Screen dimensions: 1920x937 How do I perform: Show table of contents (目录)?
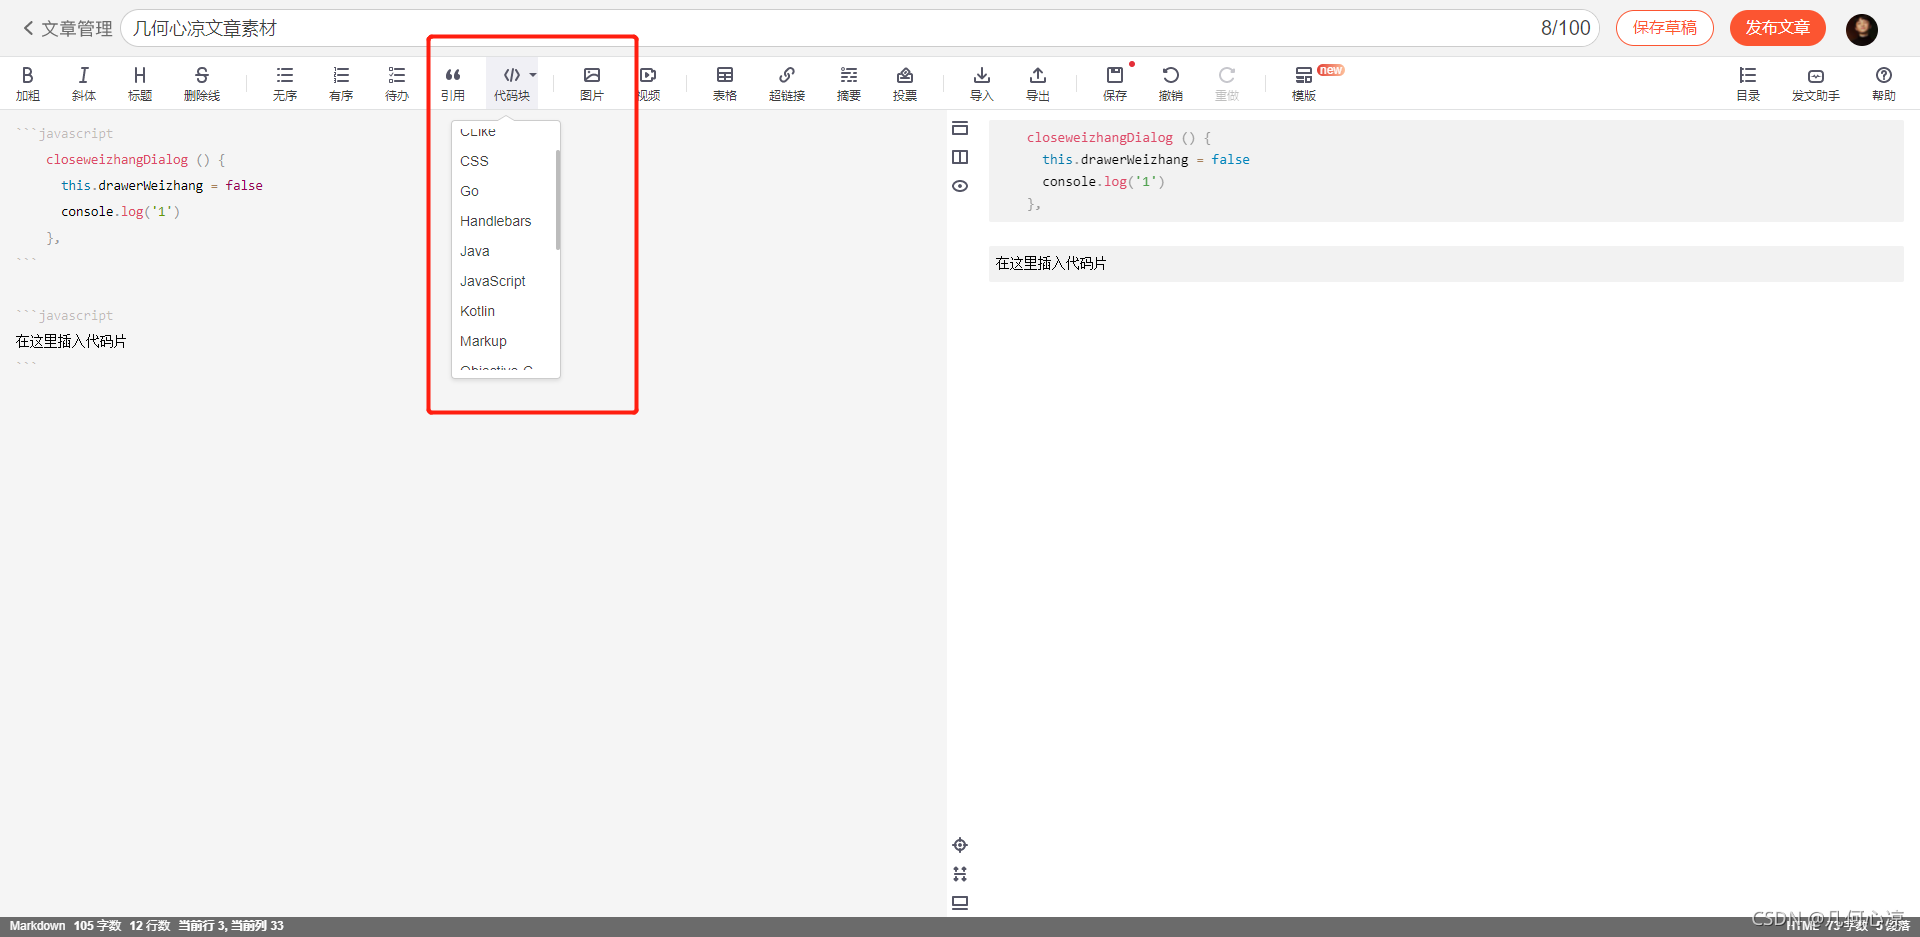coord(1748,84)
